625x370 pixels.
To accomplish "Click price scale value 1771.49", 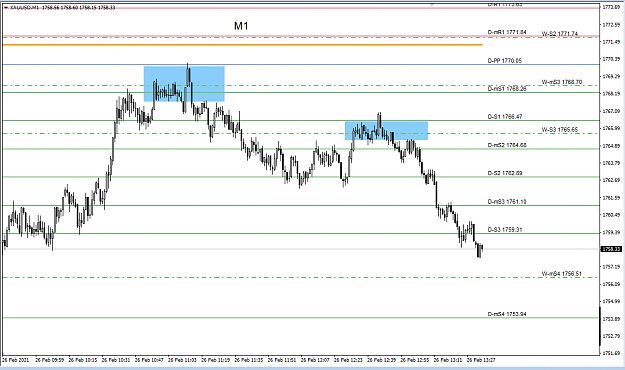I will click(611, 42).
